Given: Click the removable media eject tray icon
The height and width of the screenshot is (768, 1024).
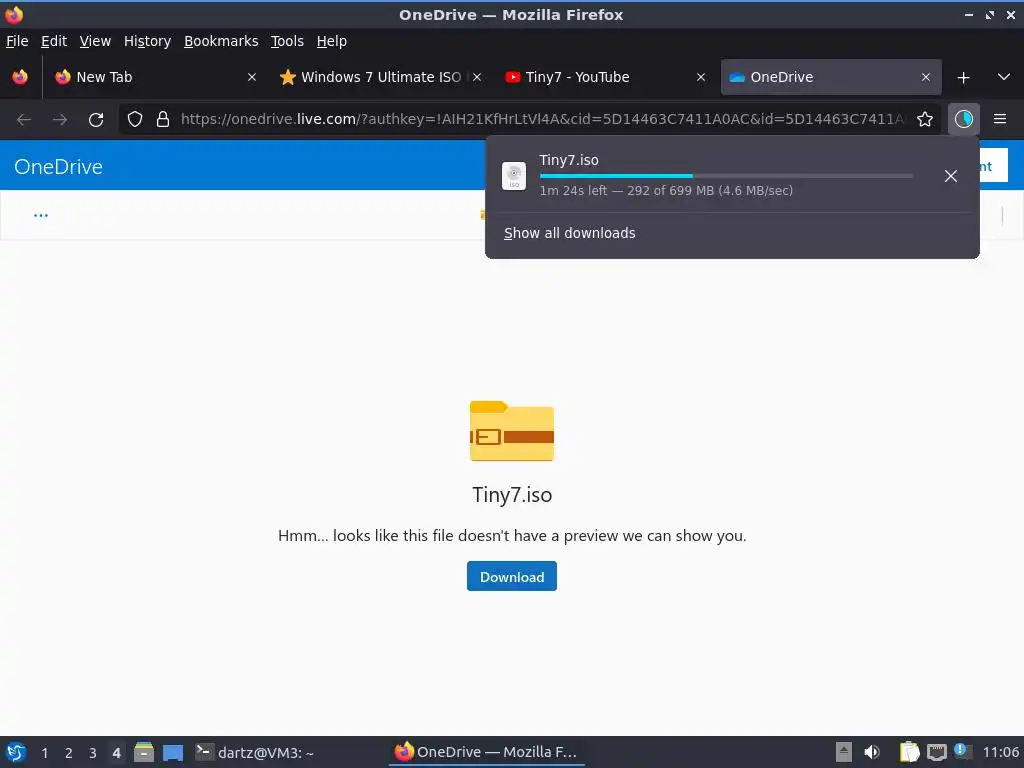Looking at the screenshot, I should click(844, 752).
